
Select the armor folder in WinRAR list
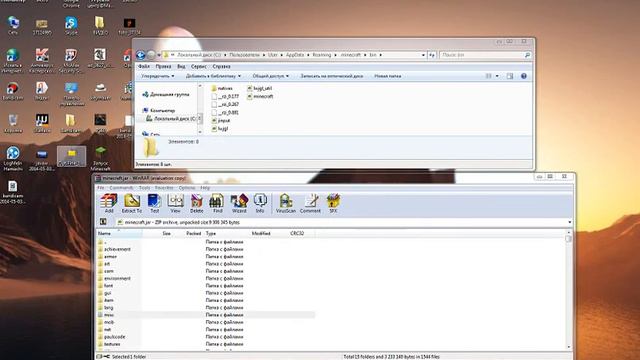click(x=110, y=256)
